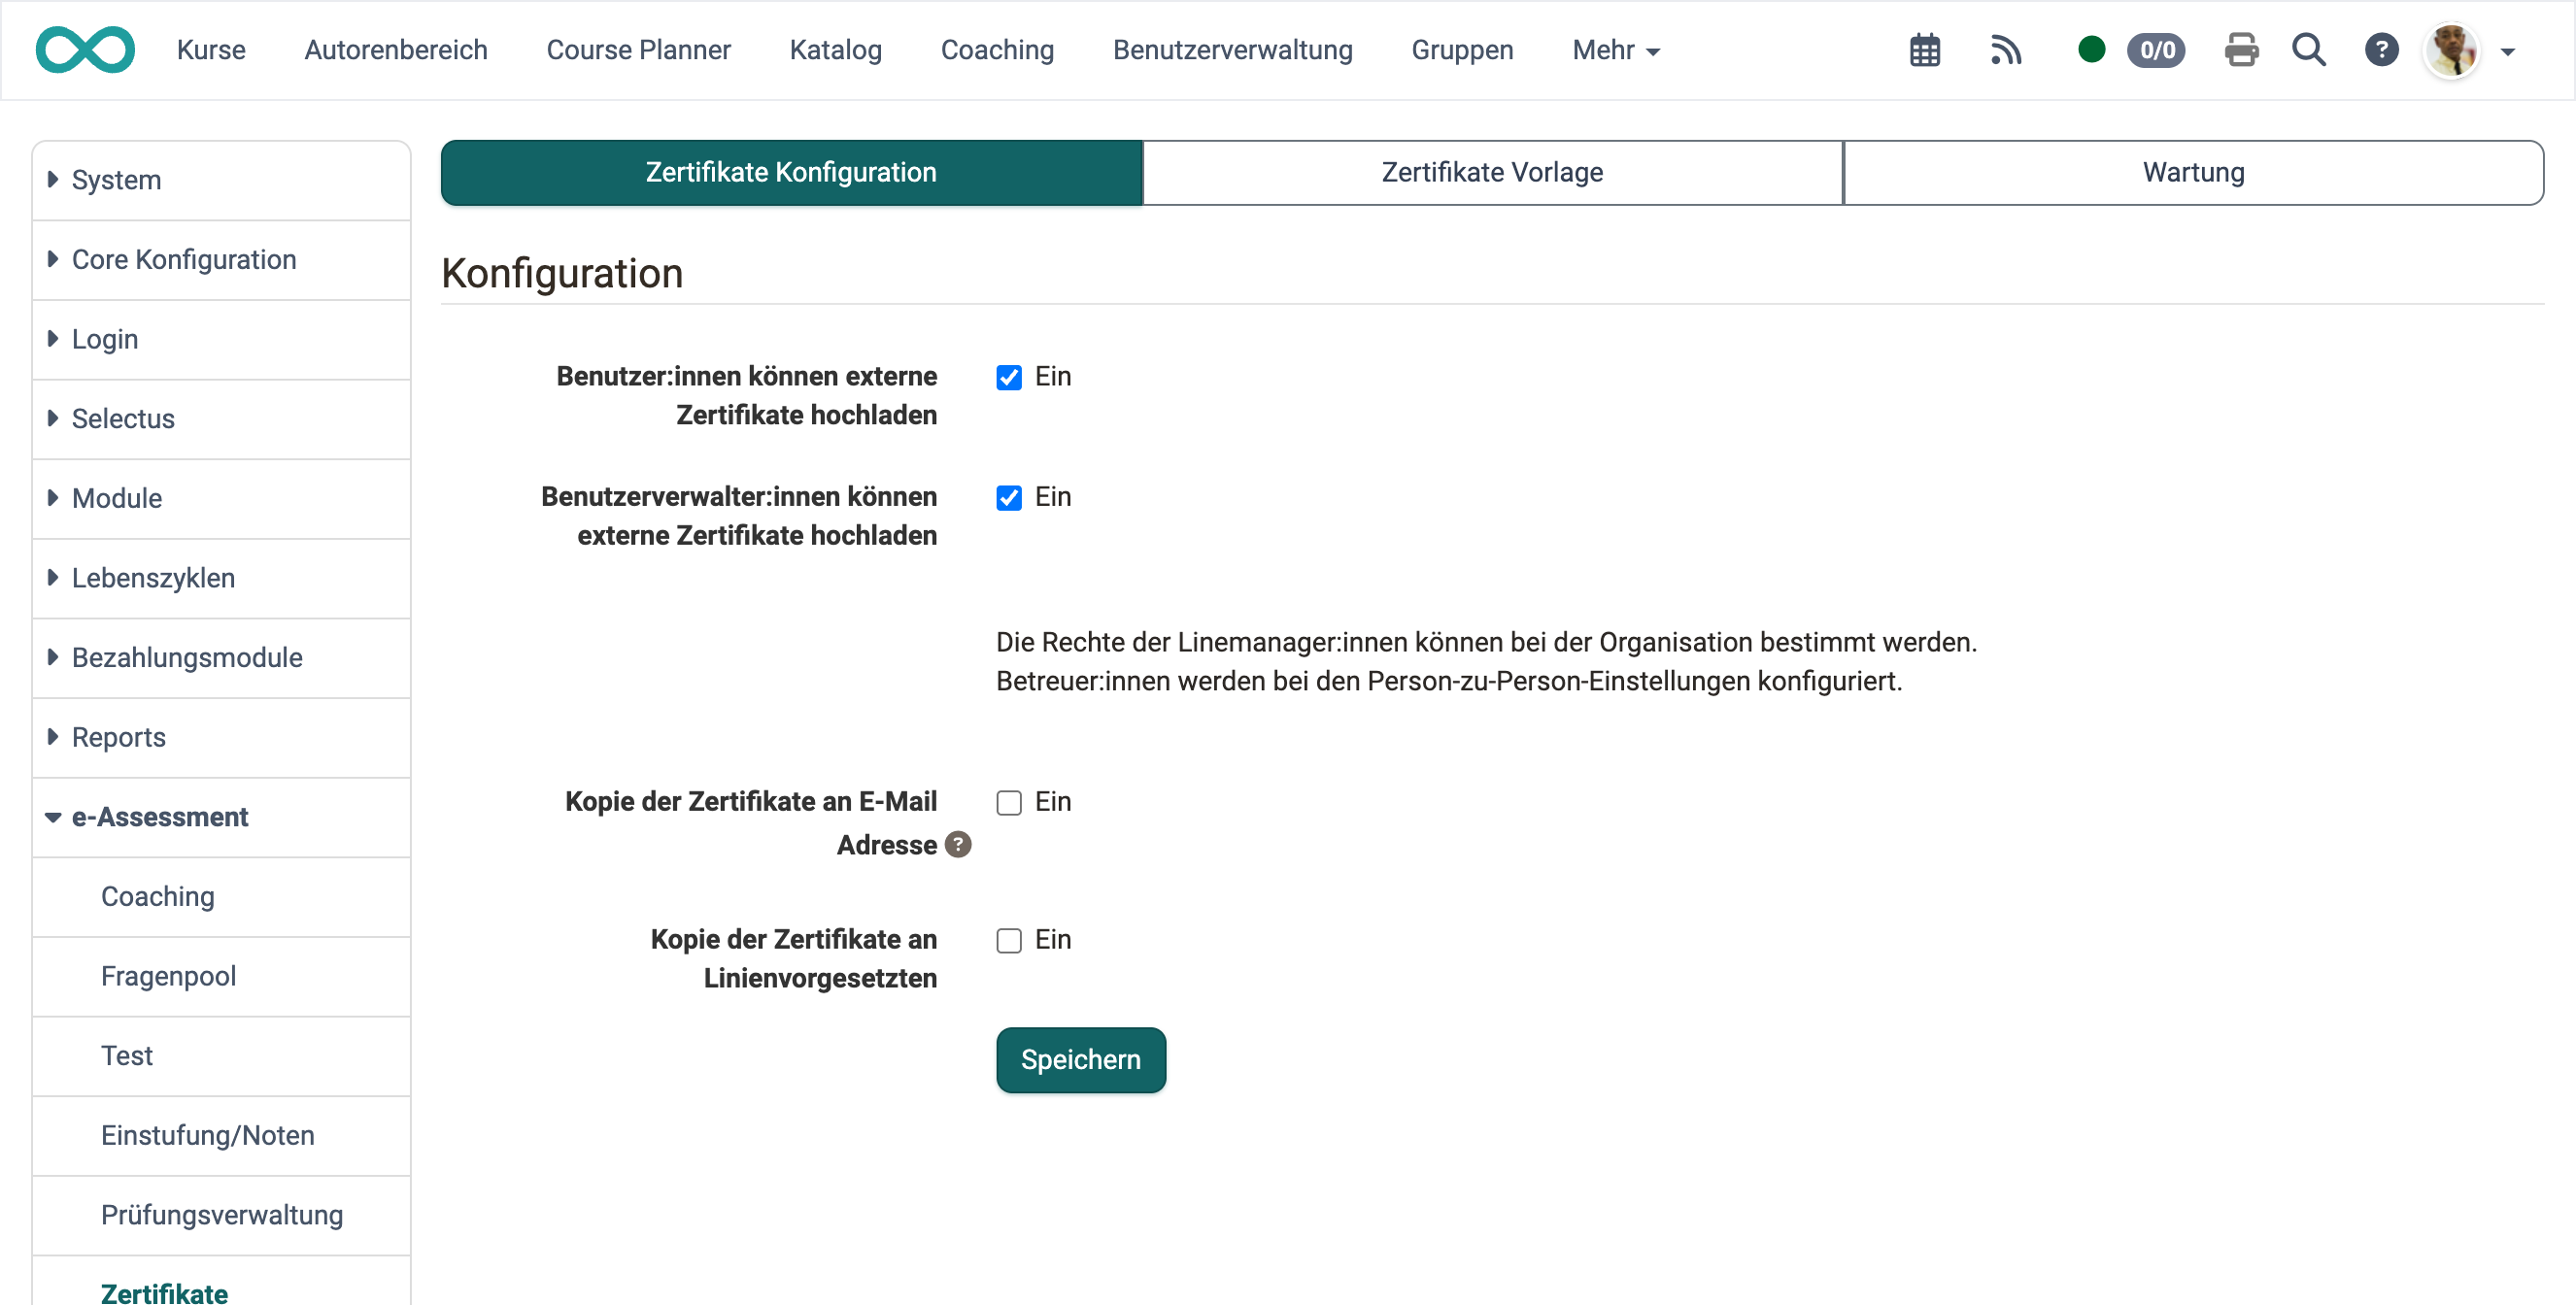
Task: Toggle Benutzerverwalter:innen external upload checkbox
Action: click(1008, 497)
